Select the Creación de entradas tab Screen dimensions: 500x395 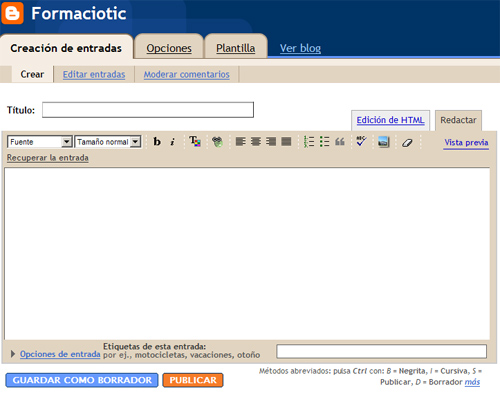[x=66, y=48]
